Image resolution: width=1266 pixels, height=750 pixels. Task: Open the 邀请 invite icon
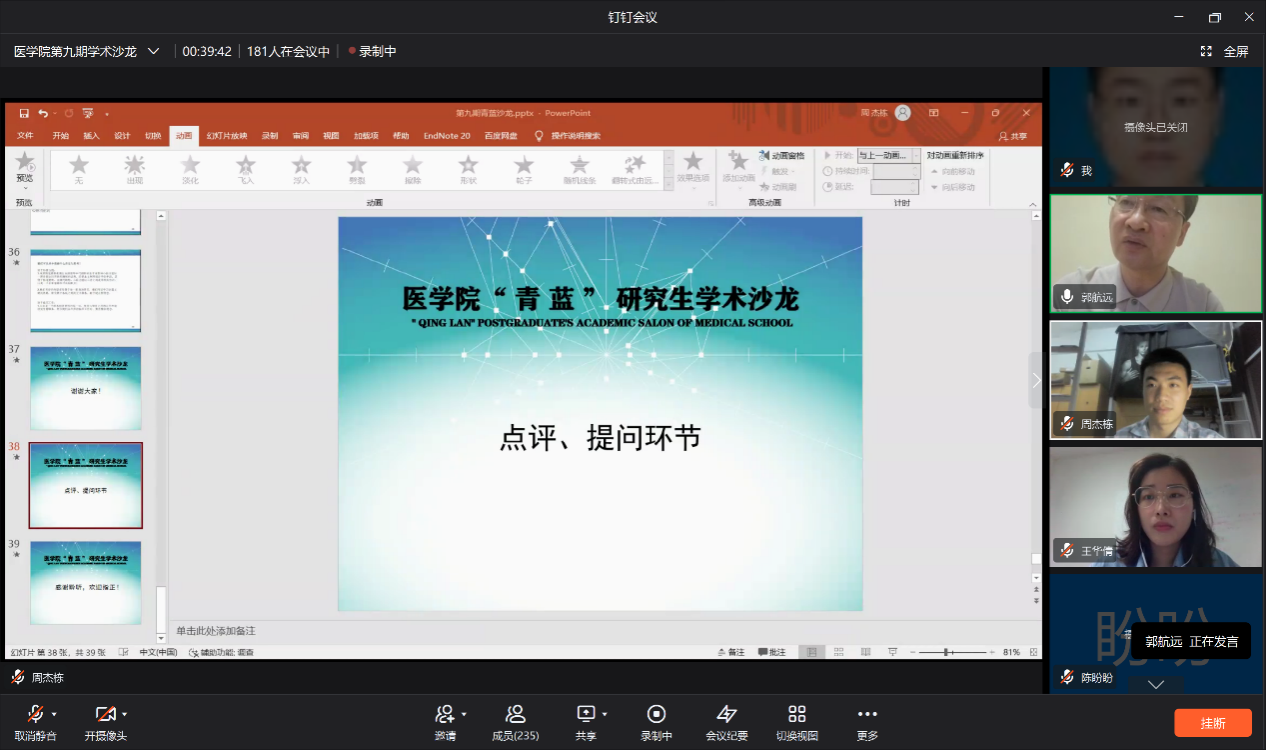445,714
